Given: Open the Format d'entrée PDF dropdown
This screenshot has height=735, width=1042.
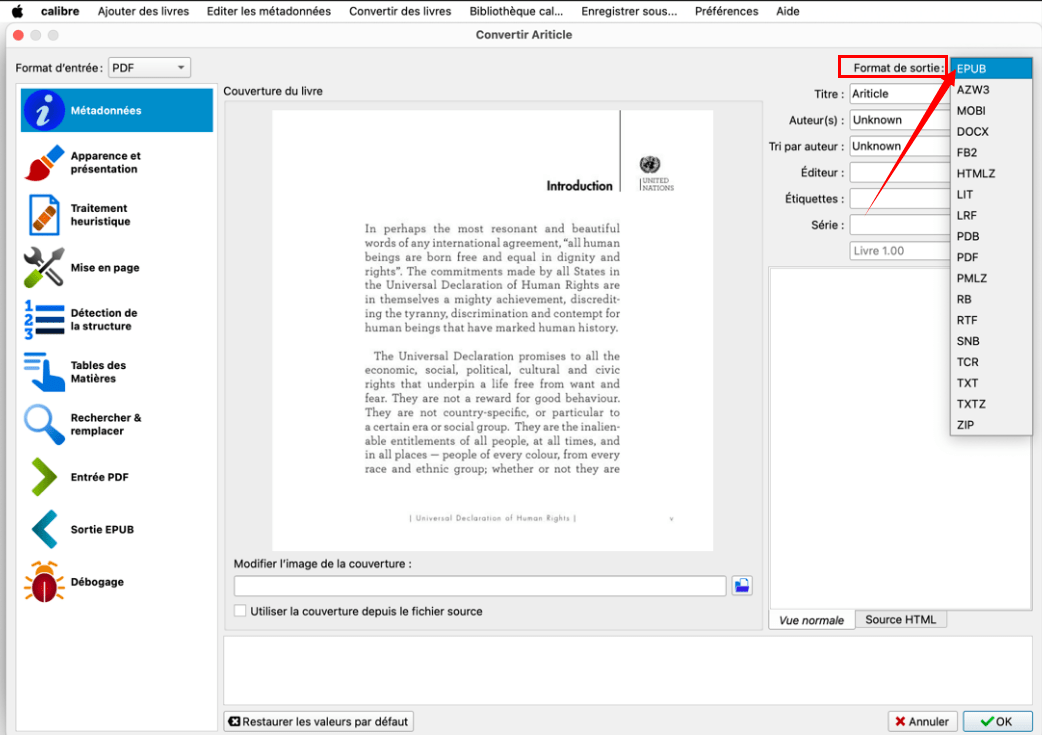Looking at the screenshot, I should point(149,68).
